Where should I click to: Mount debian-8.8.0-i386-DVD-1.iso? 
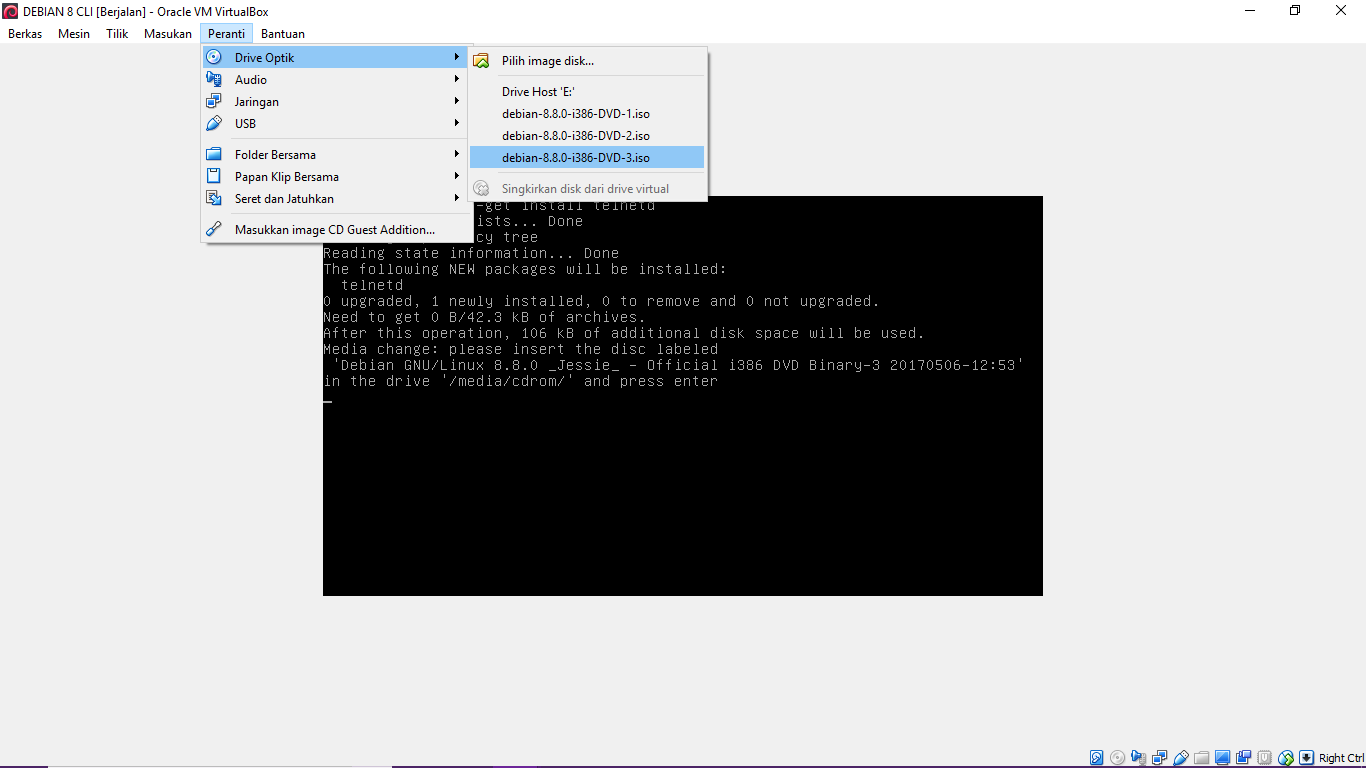coord(588,113)
